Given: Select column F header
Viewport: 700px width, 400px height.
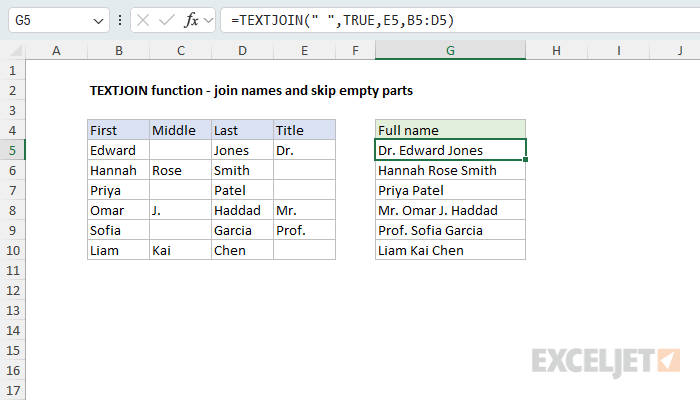Looking at the screenshot, I should point(355,50).
